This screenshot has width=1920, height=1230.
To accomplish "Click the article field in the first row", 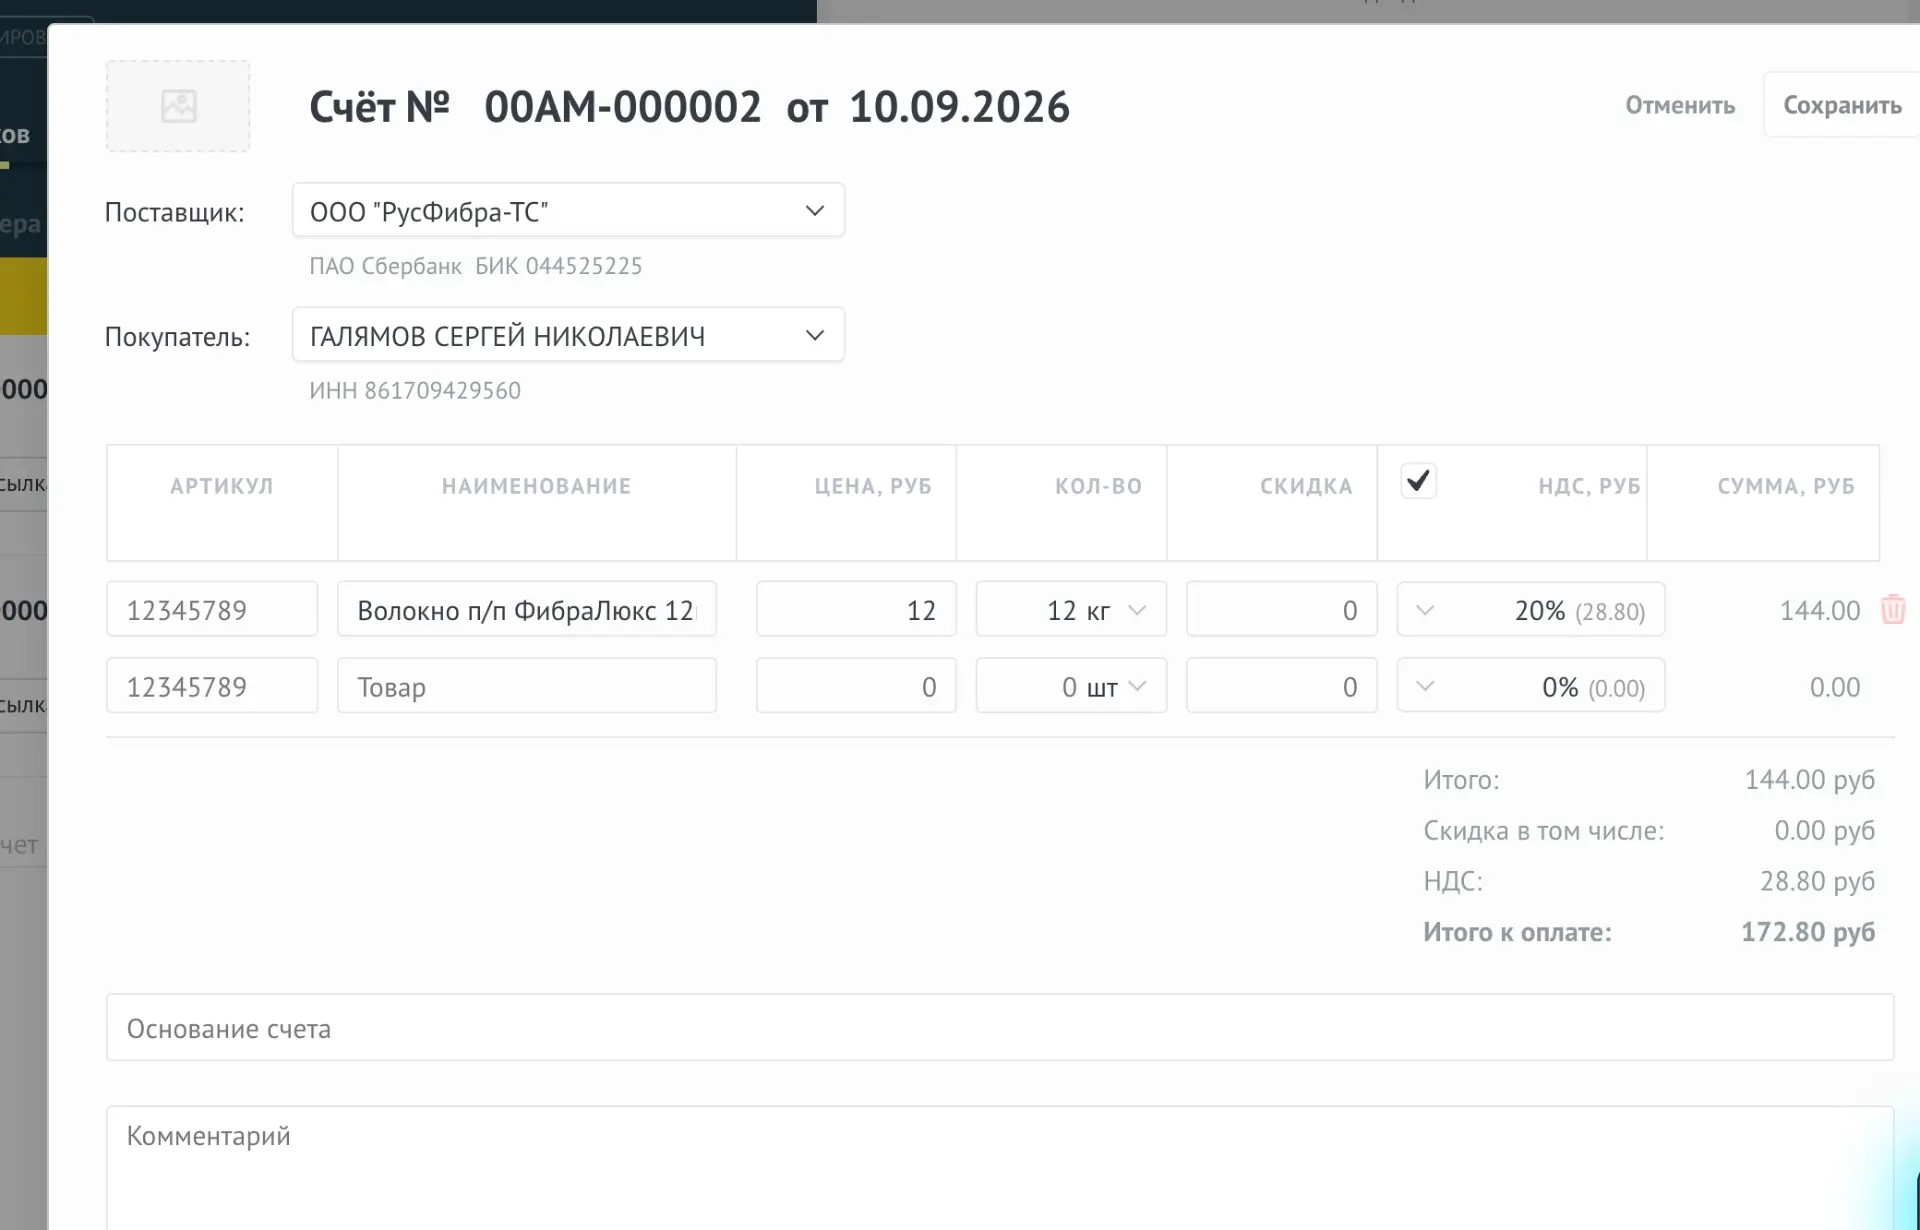I will [212, 609].
